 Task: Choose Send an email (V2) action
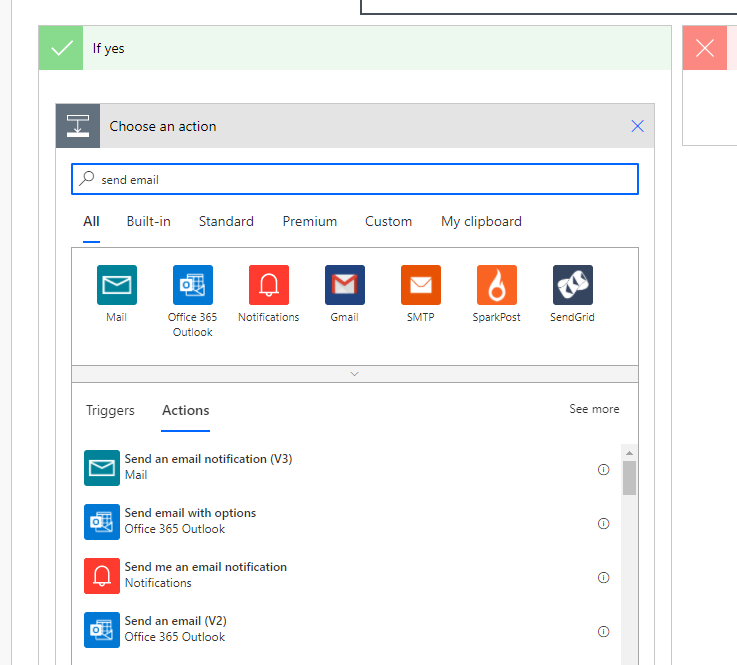346,630
